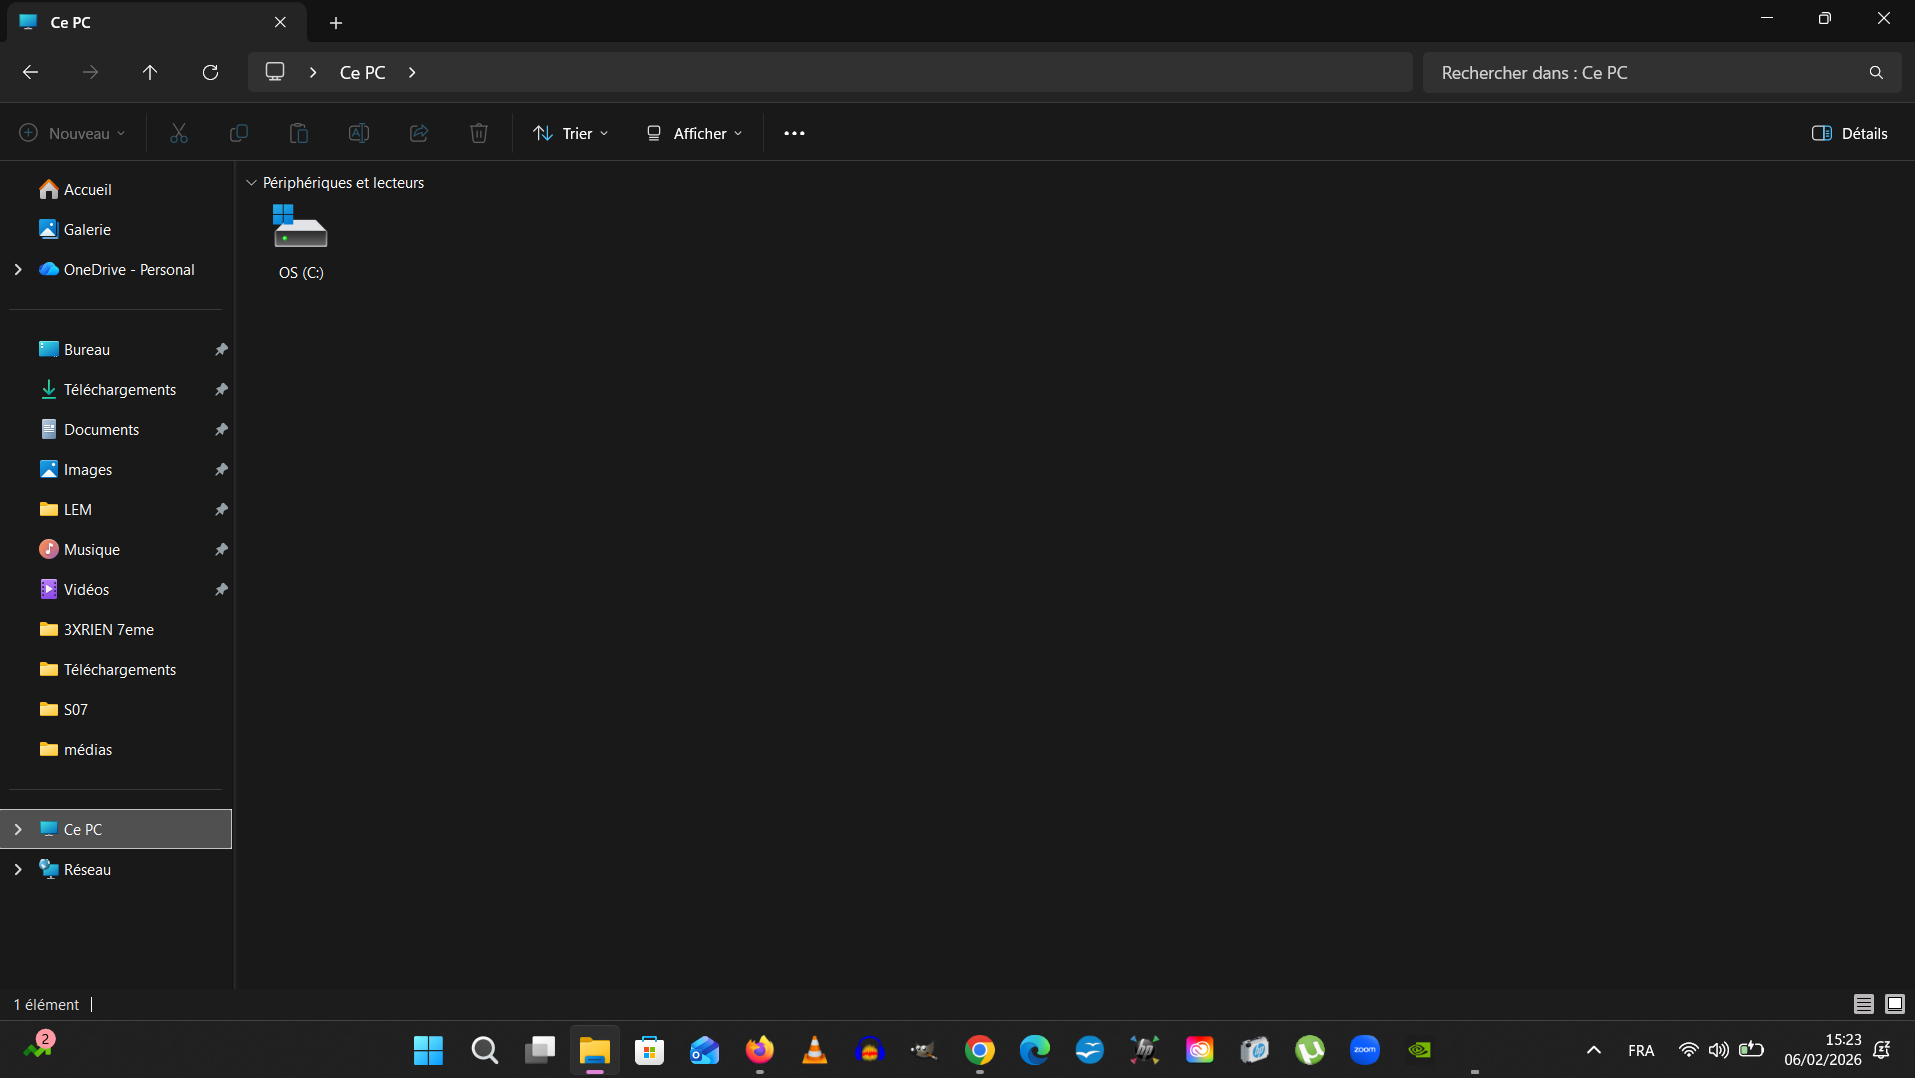Open the OS (C:) drive
This screenshot has height=1078, width=1915.
300,241
